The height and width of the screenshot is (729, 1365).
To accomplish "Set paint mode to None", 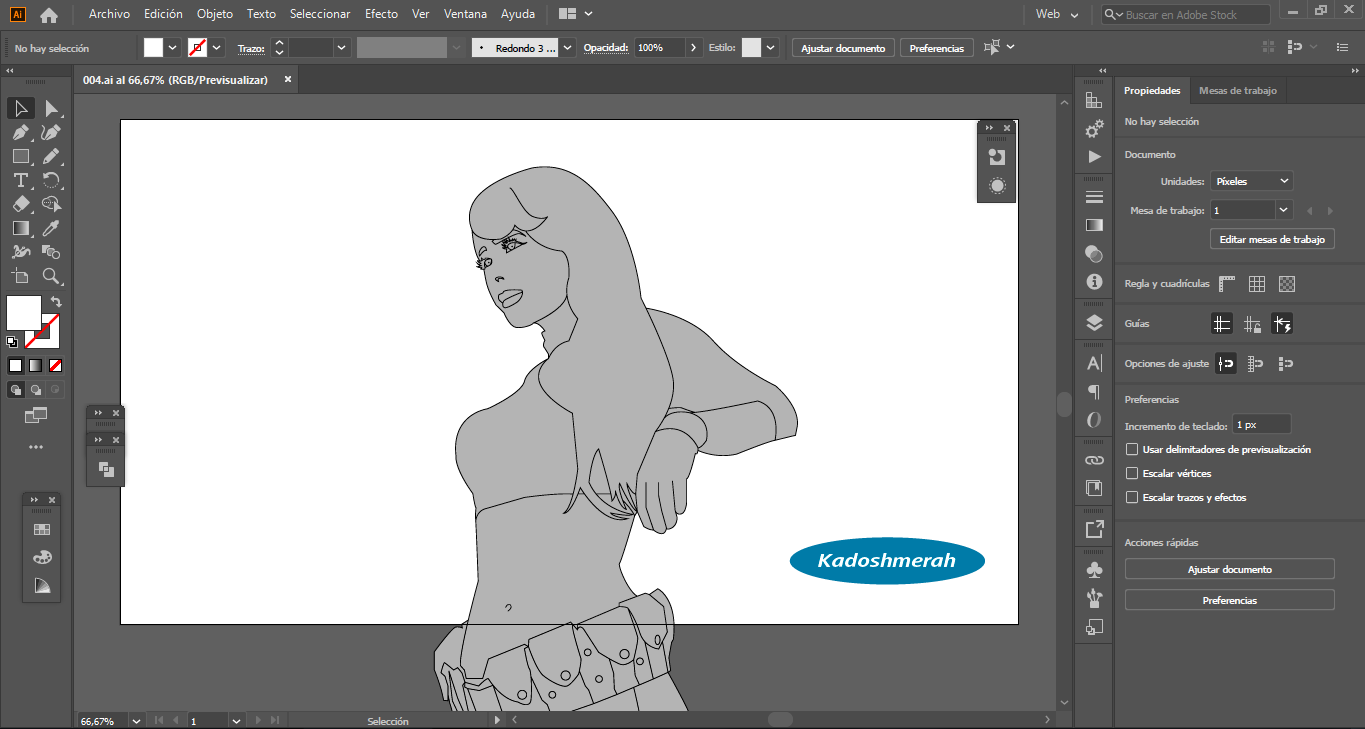I will [56, 365].
